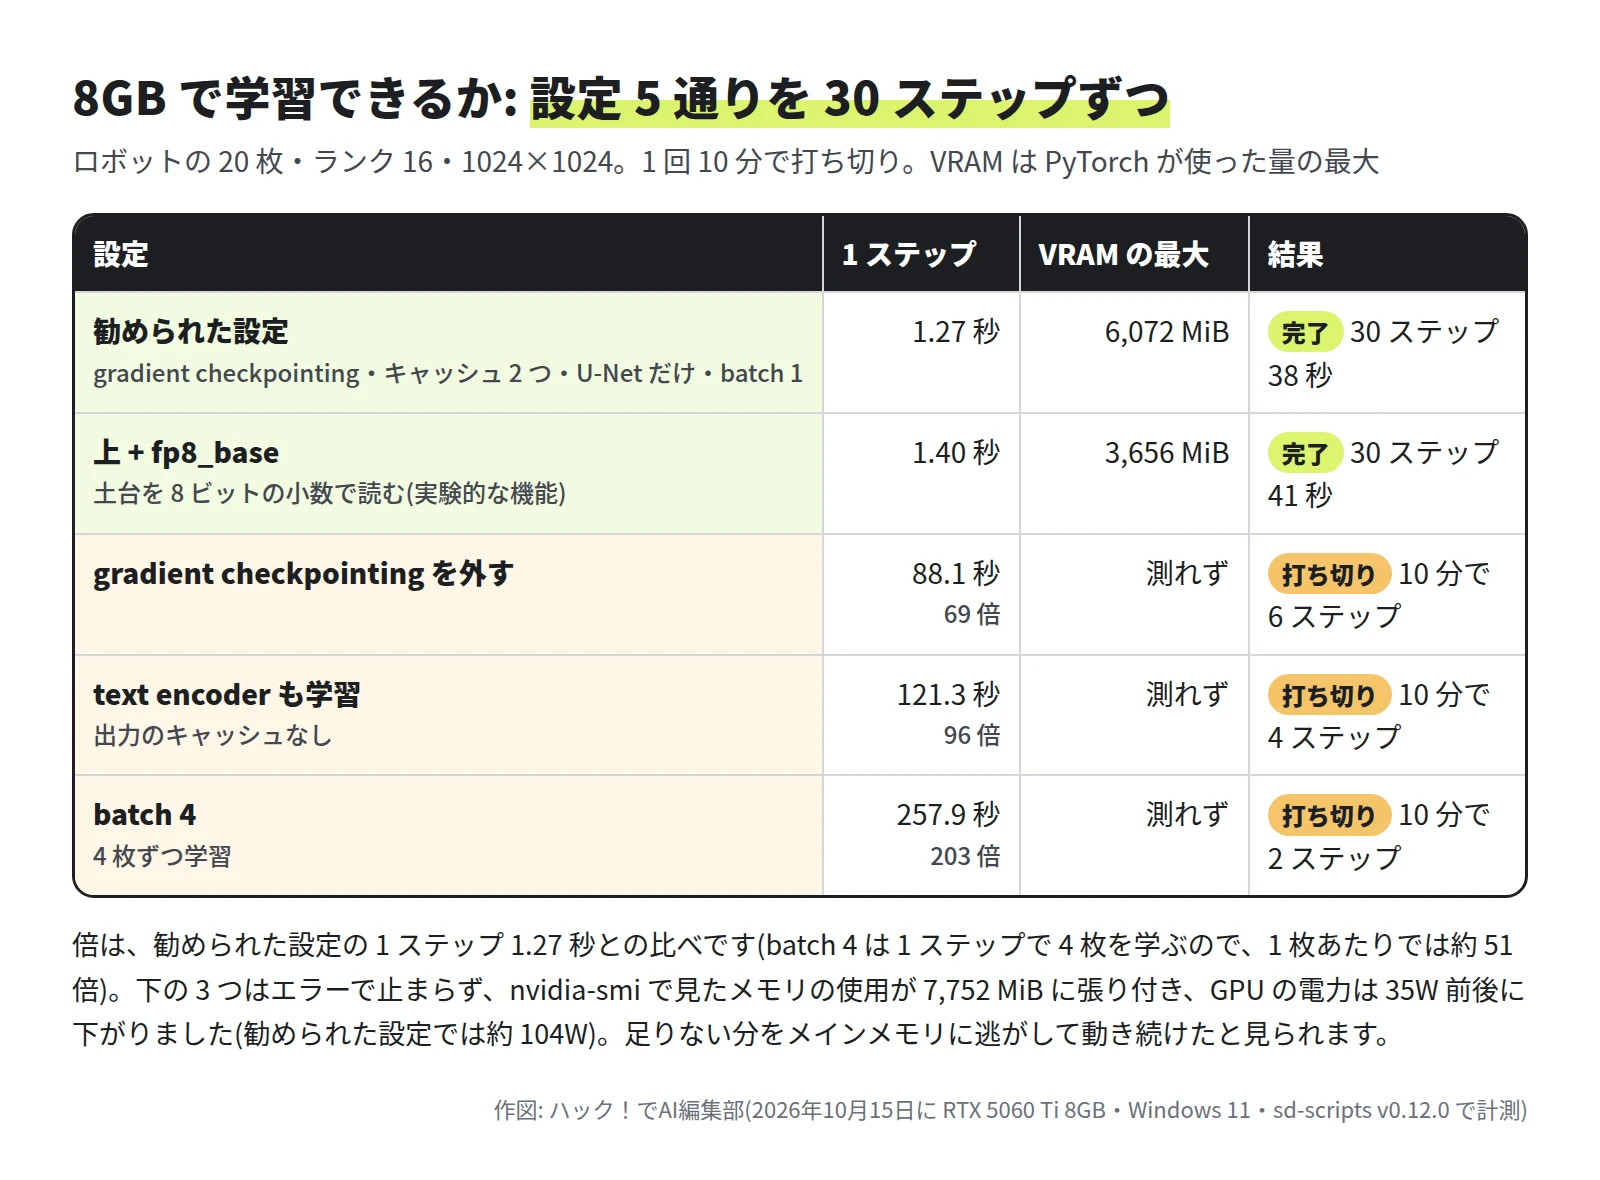The image size is (1600, 1180).
Task: Click the '土台を 8 ビットの小数で読む' description
Action: coord(330,493)
